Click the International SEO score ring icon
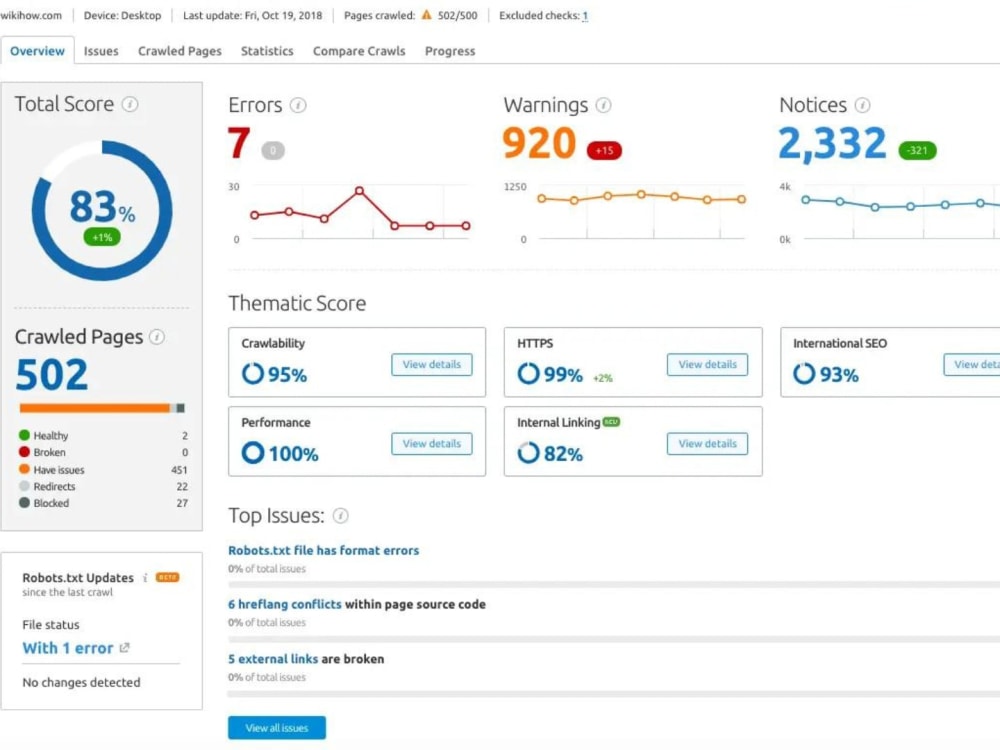This screenshot has height=750, width=1000. tap(804, 373)
